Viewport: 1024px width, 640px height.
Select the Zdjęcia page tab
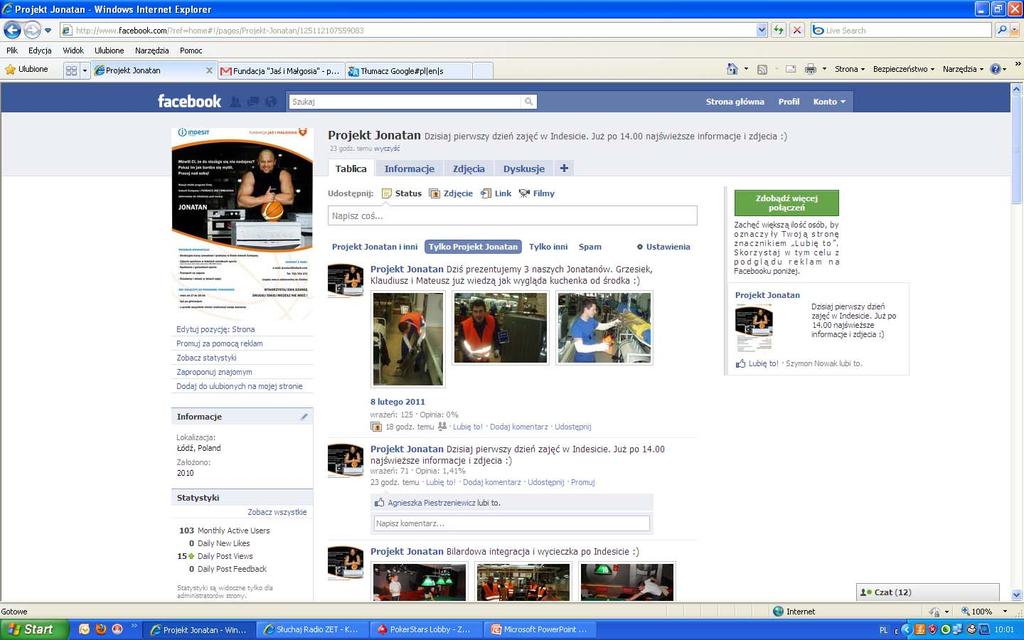pos(469,168)
